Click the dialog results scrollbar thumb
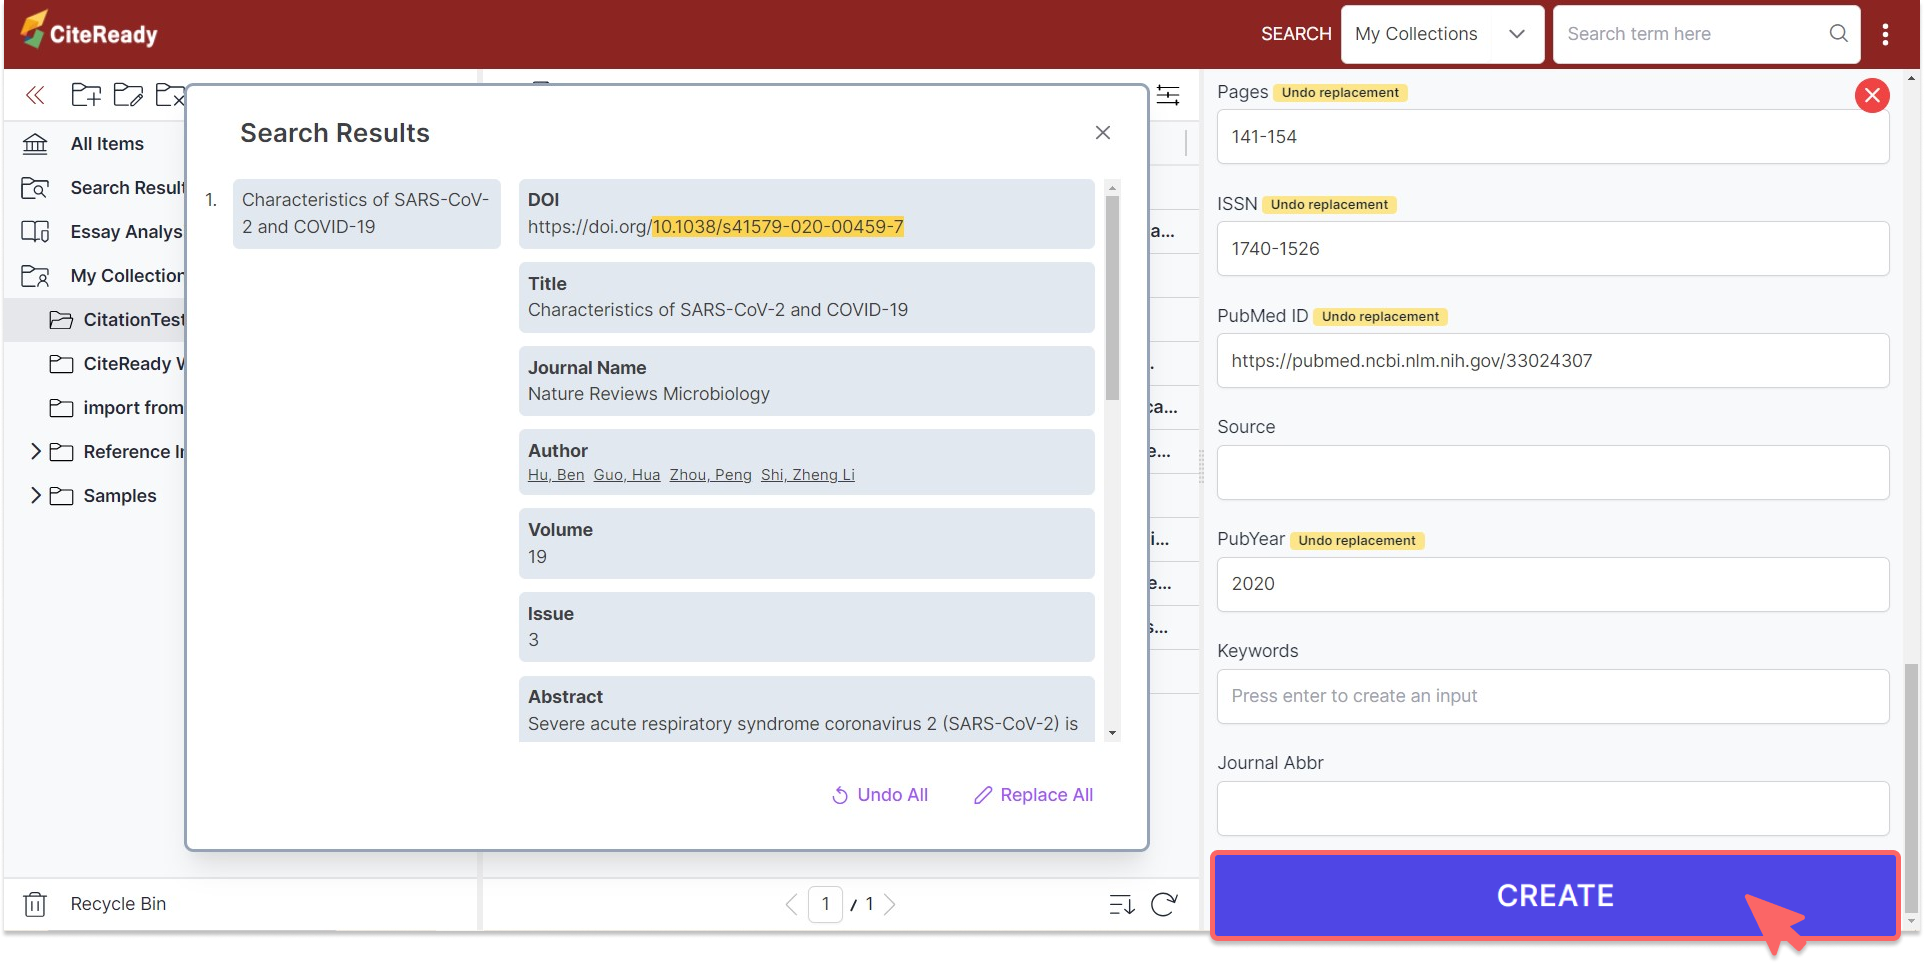 (x=1112, y=297)
